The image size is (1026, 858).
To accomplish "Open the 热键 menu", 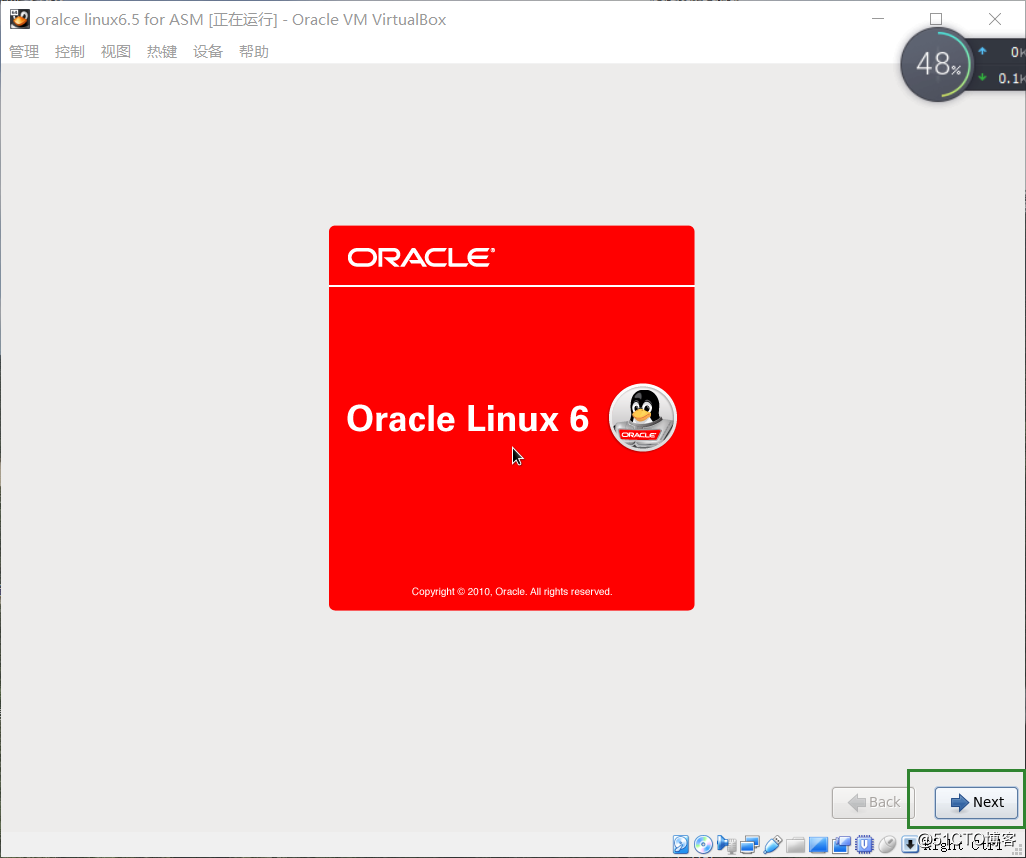I will click(162, 52).
